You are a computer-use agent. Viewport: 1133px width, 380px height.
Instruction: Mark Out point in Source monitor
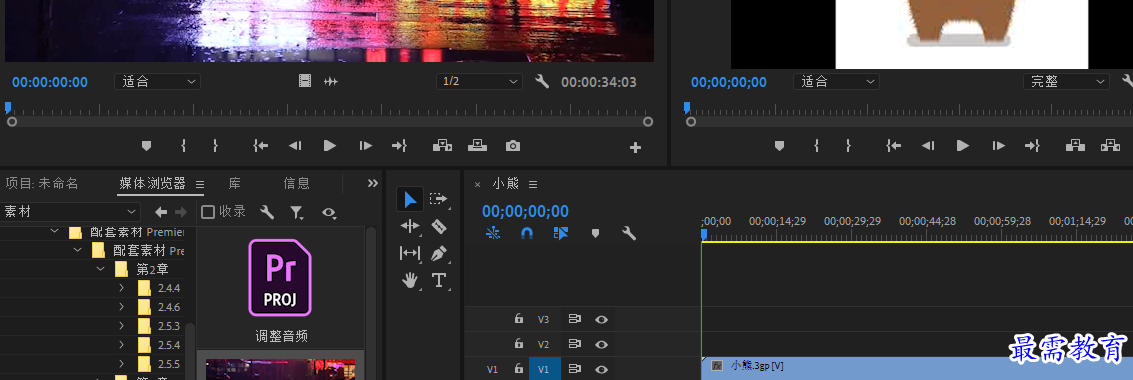(215, 146)
